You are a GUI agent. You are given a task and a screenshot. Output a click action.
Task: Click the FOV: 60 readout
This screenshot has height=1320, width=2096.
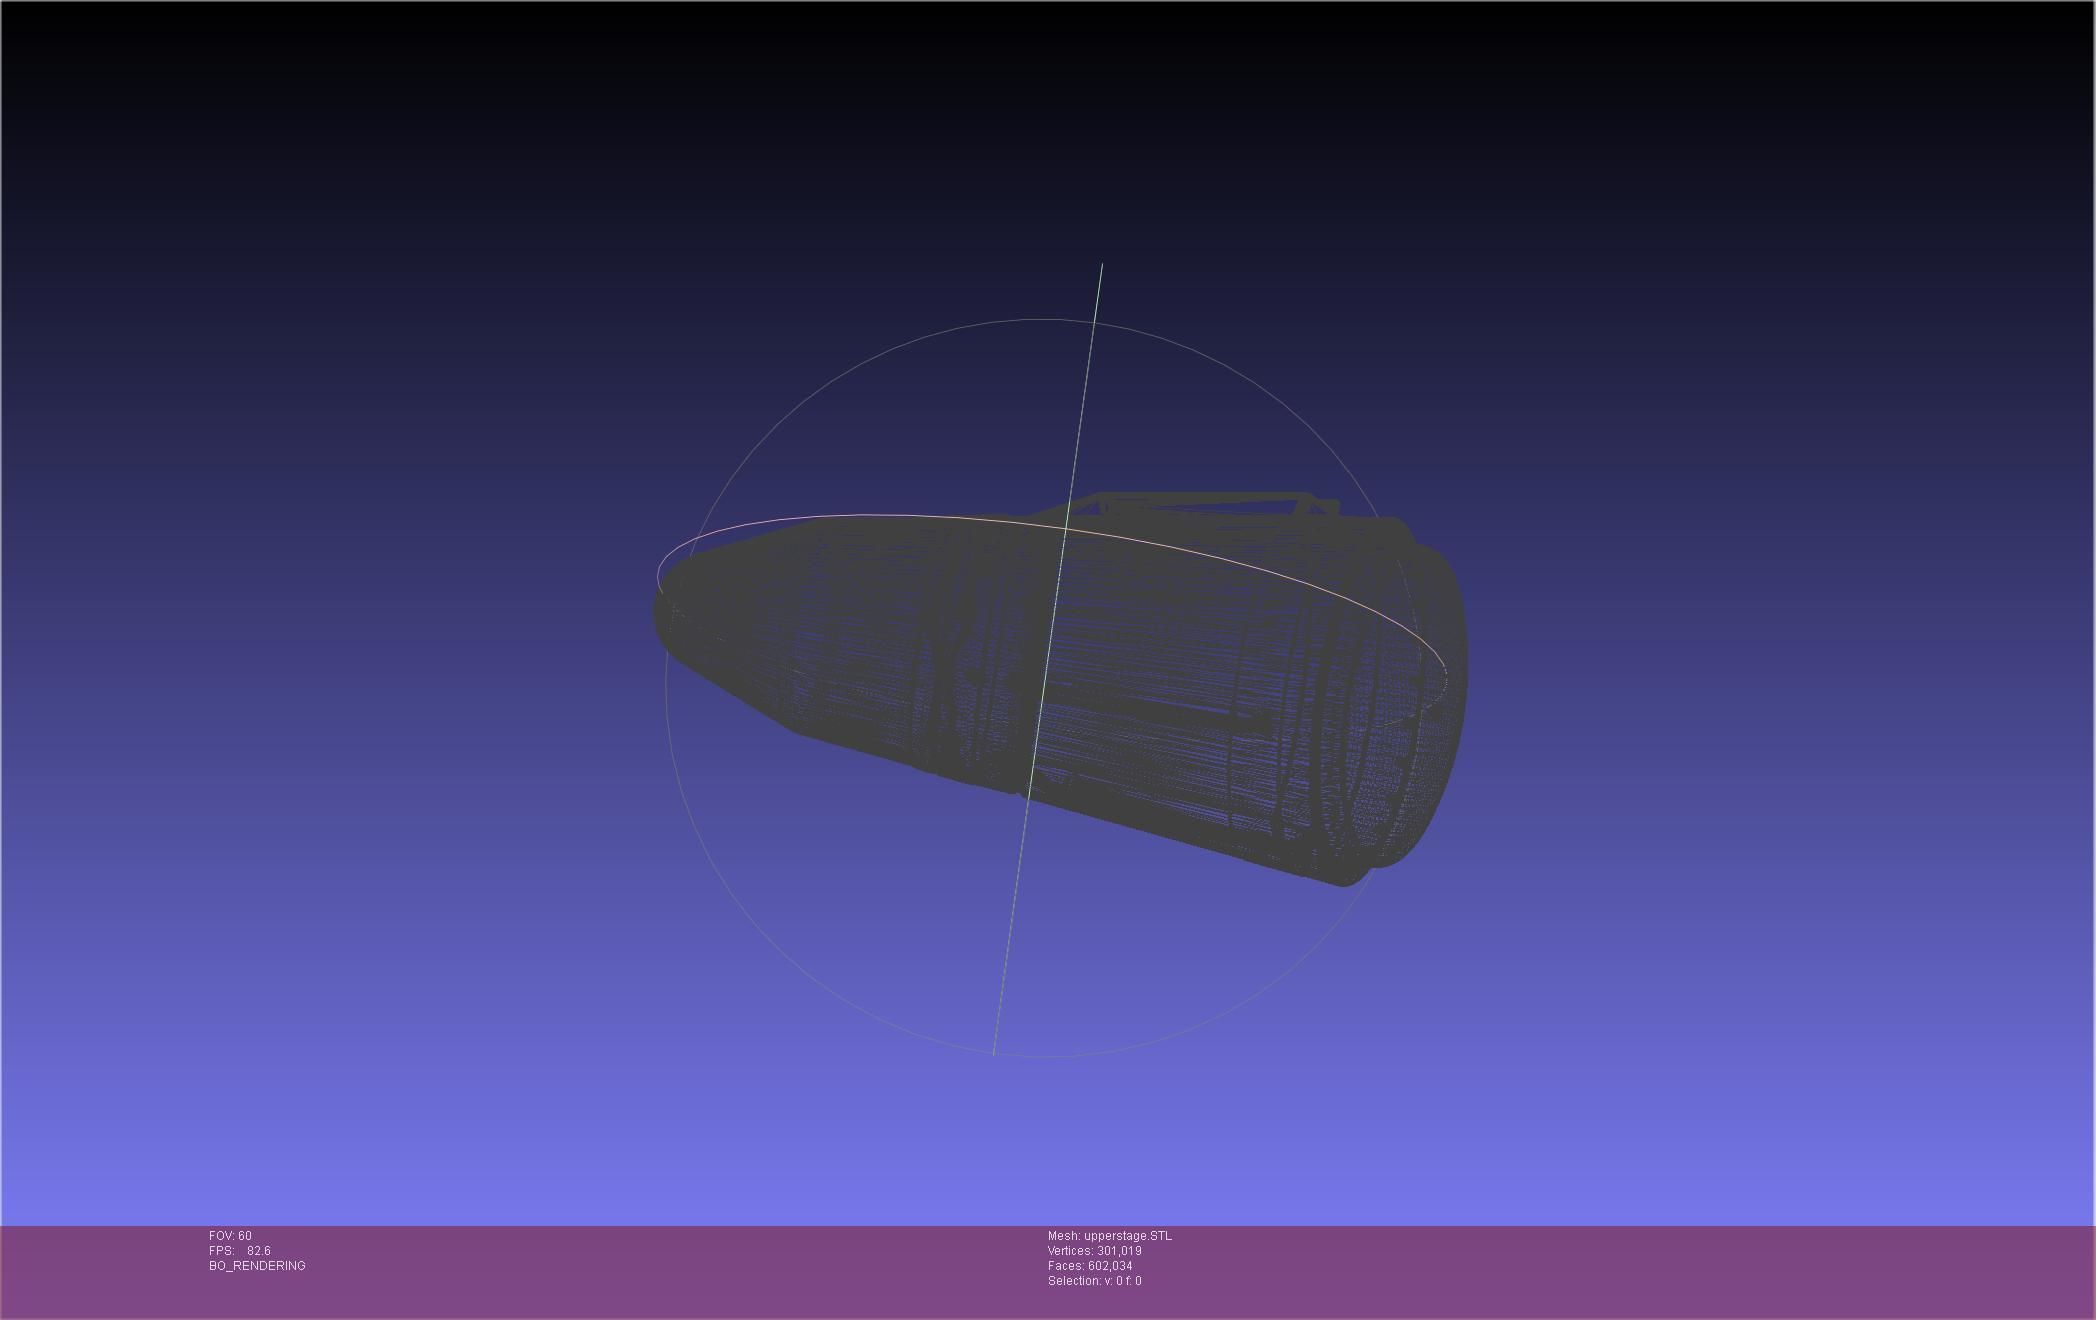click(x=230, y=1236)
